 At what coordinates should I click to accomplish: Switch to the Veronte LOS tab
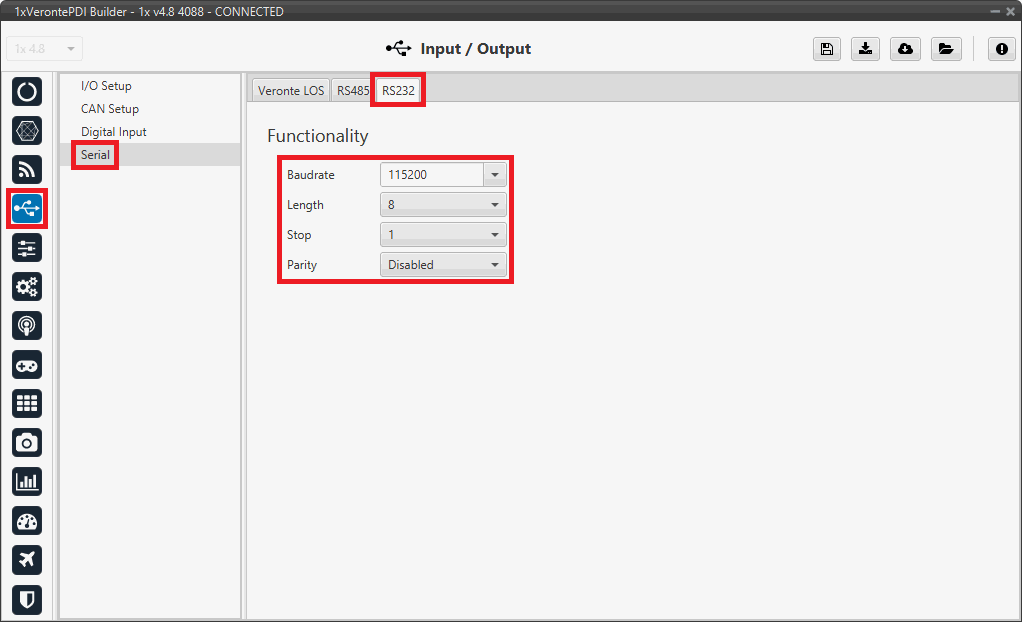tap(290, 90)
